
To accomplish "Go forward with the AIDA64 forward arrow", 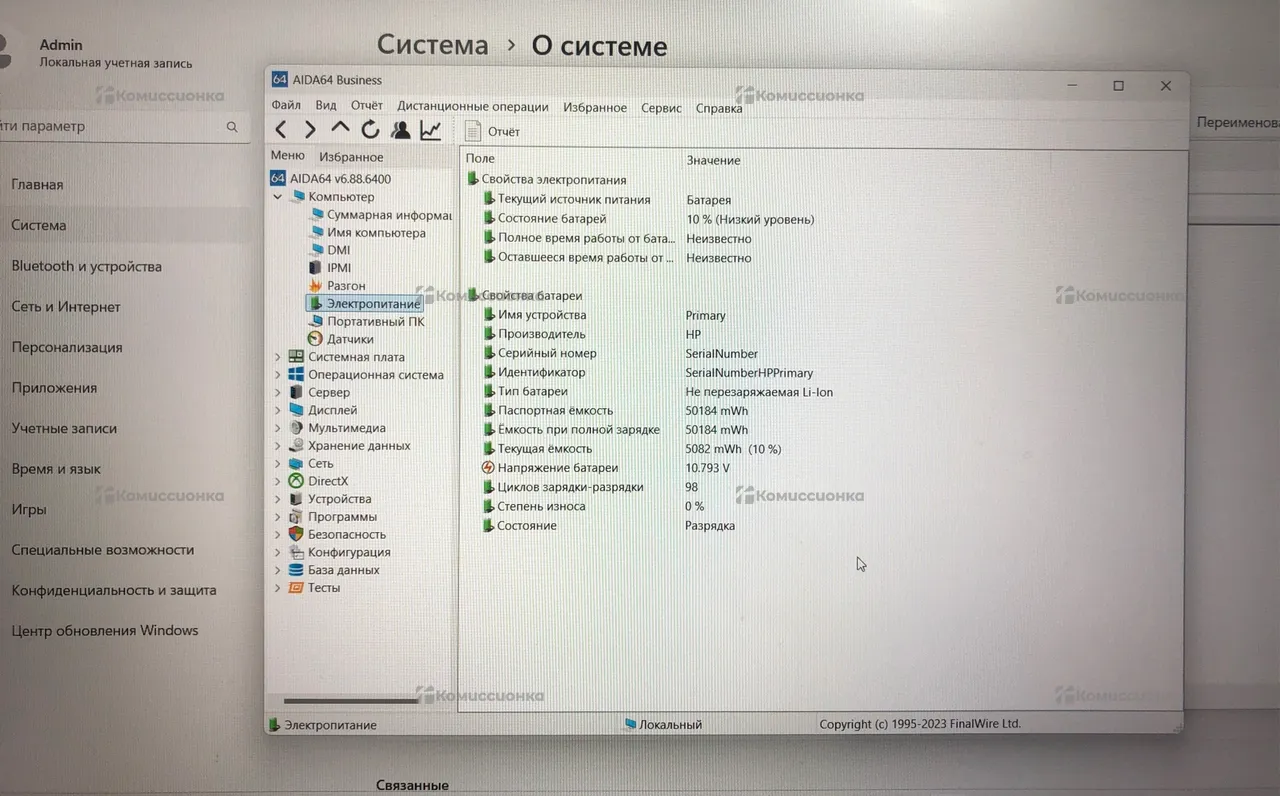I will pyautogui.click(x=310, y=129).
